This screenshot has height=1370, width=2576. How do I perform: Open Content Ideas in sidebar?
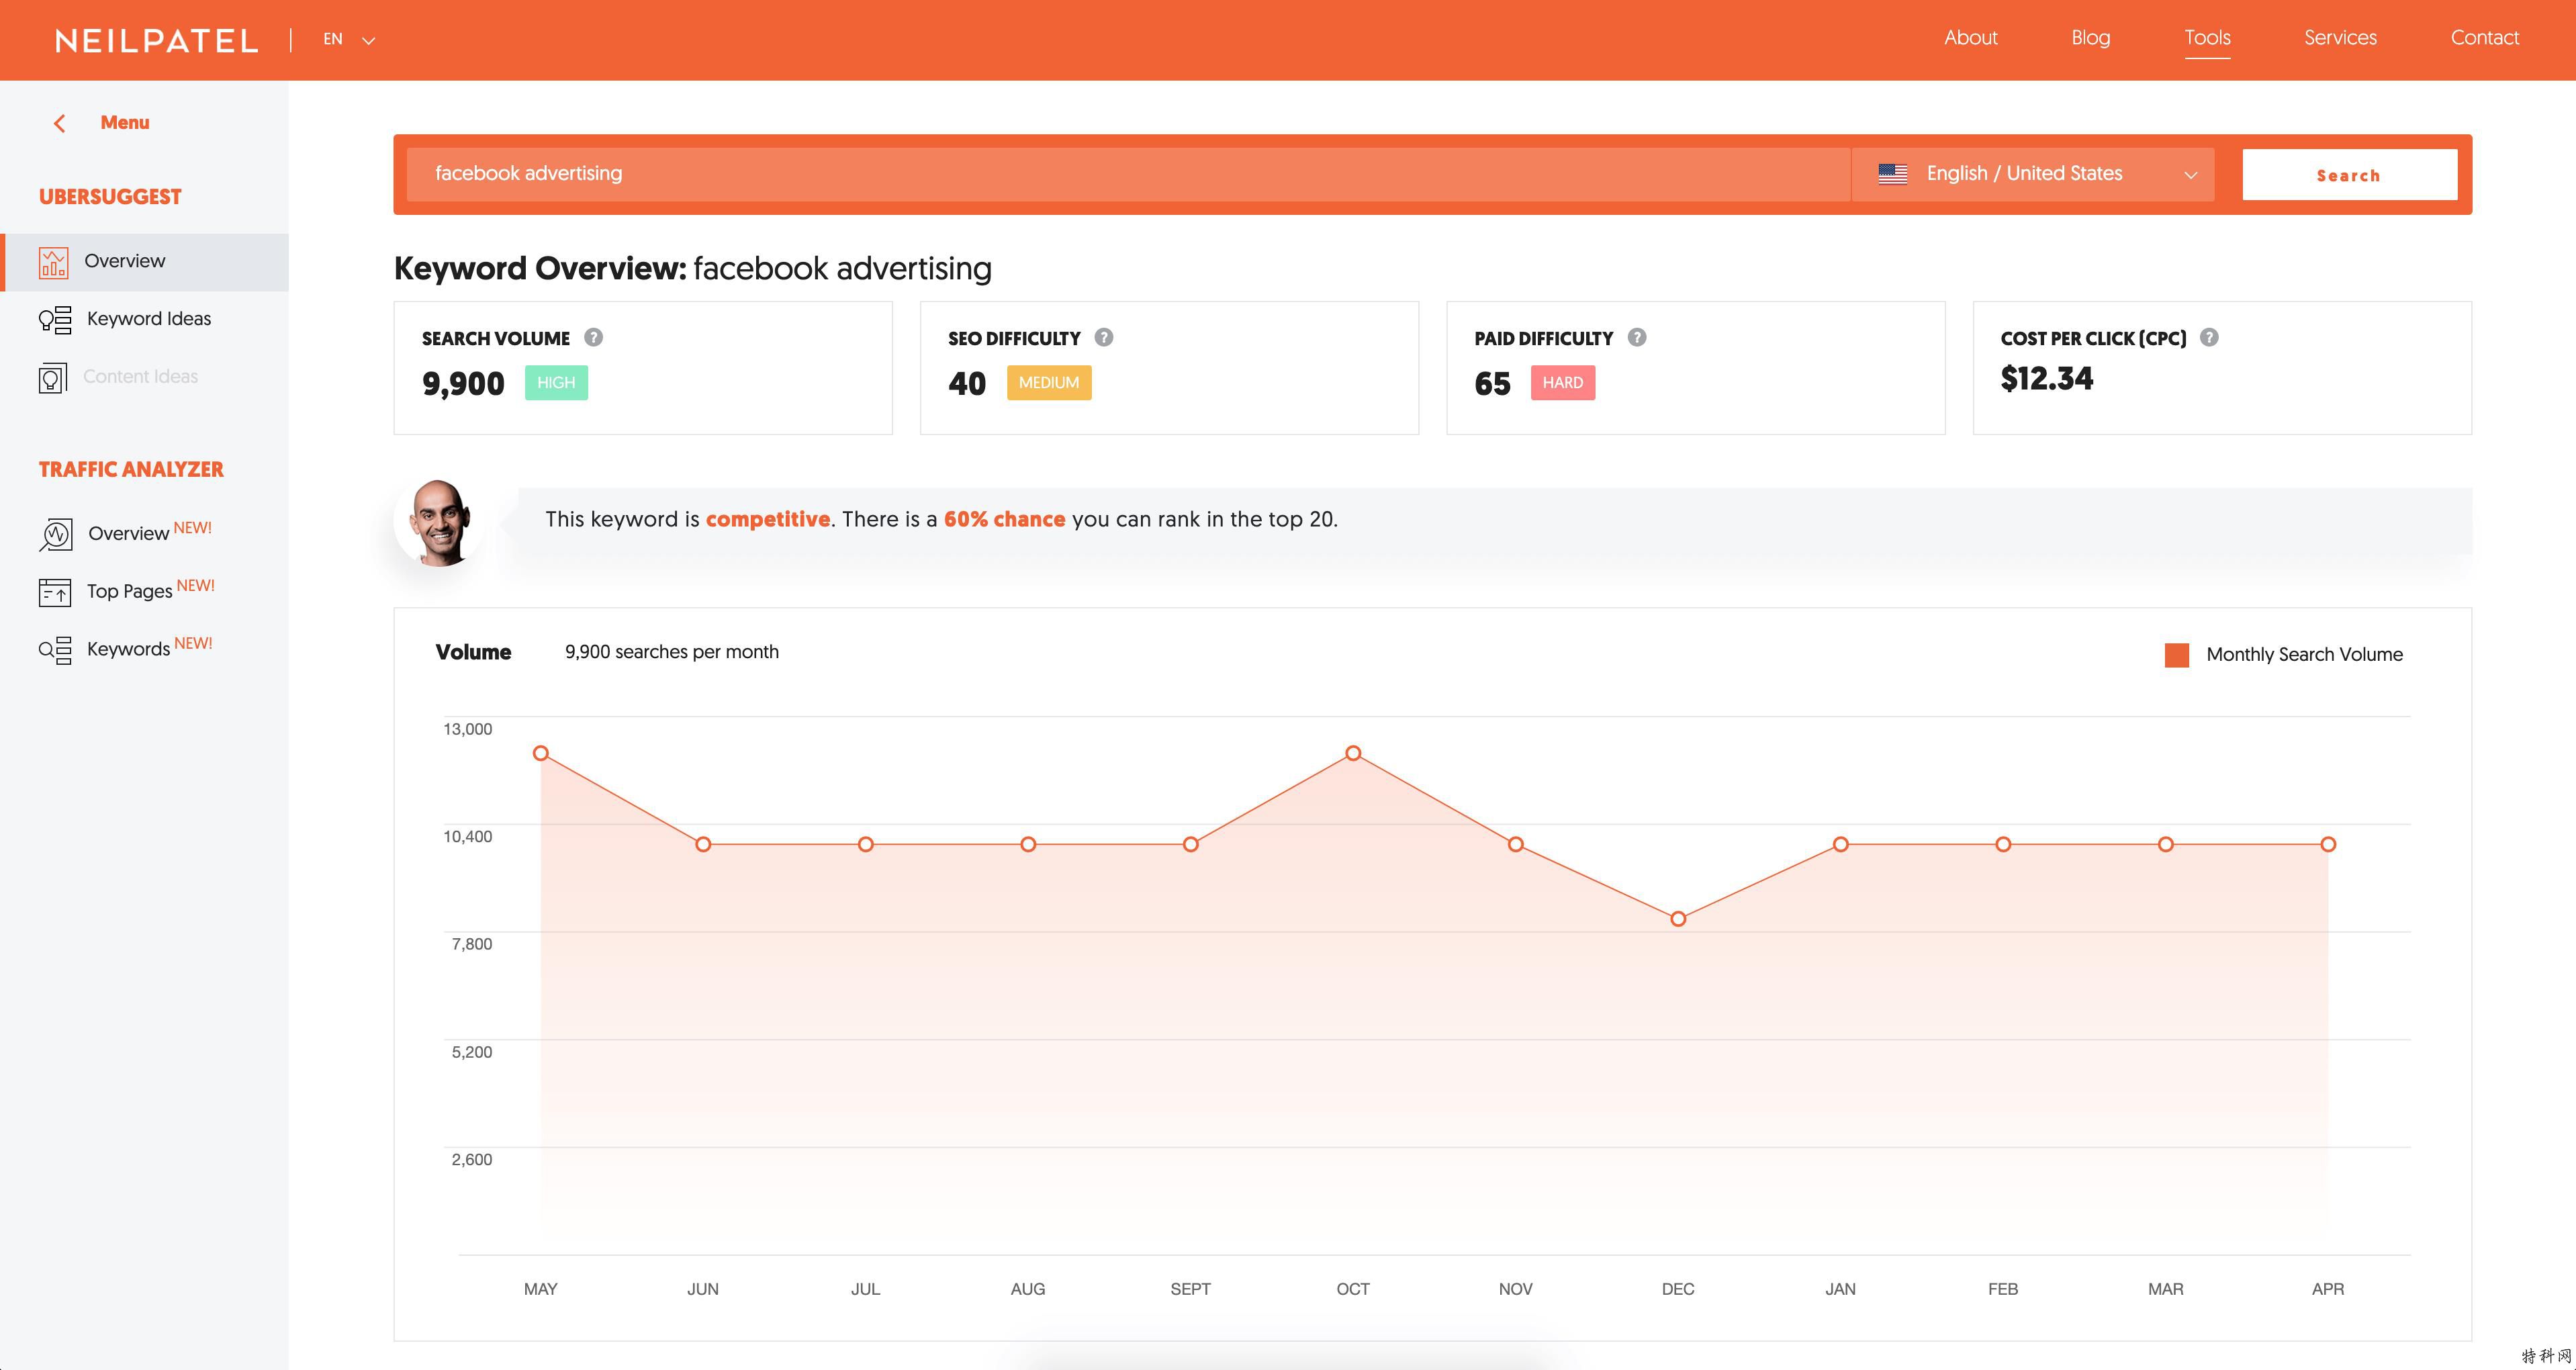tap(140, 377)
